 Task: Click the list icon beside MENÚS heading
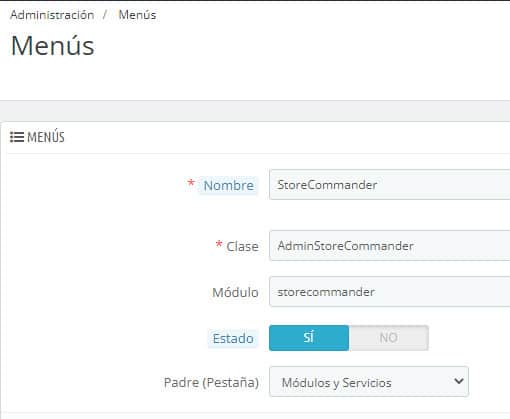point(17,137)
